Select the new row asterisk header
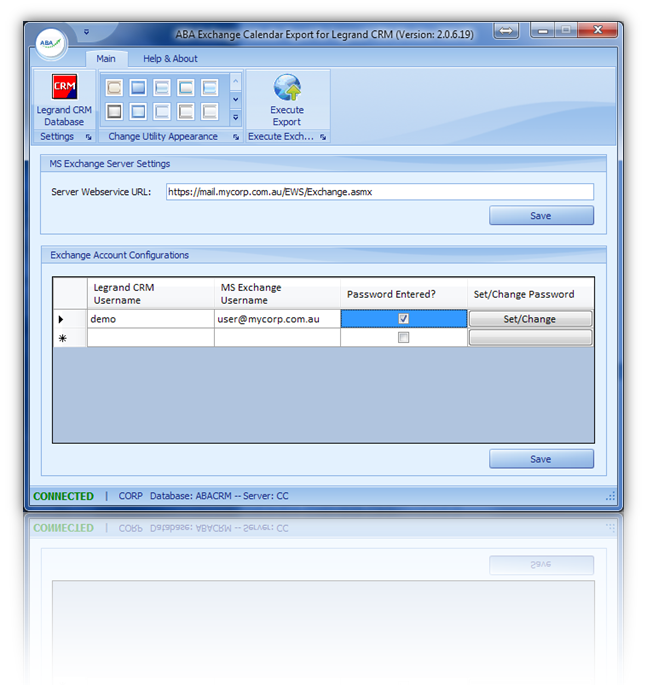 tap(70, 338)
